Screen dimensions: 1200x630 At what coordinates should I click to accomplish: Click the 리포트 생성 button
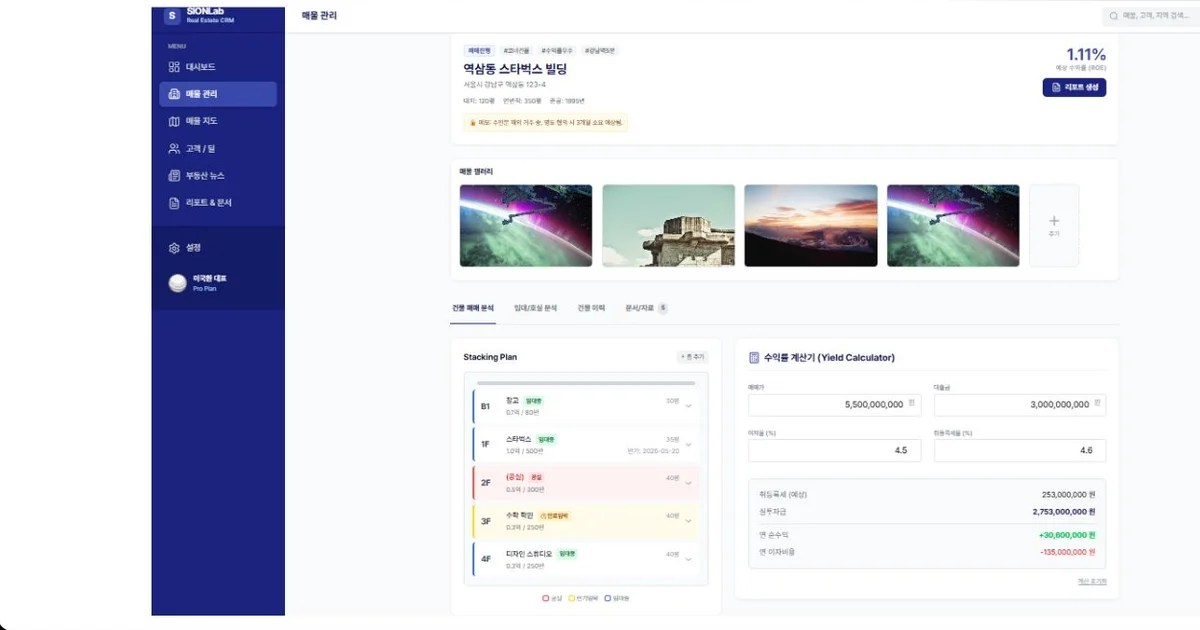[1074, 88]
